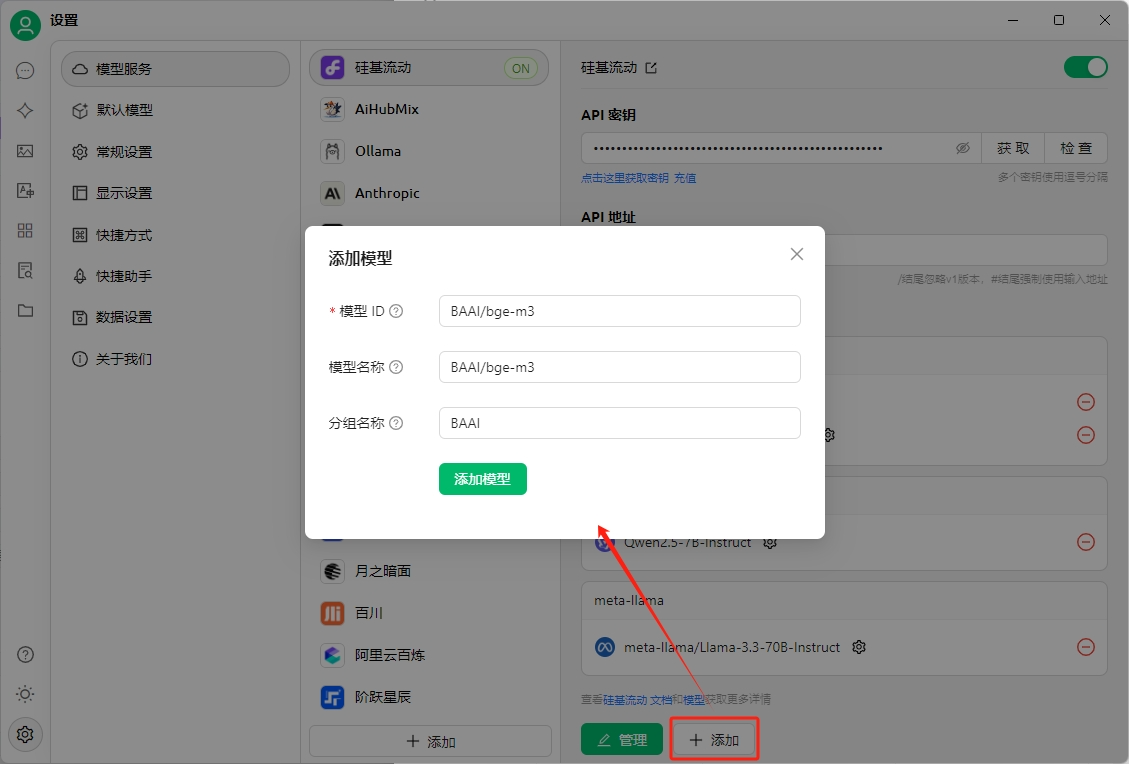Image resolution: width=1129 pixels, height=764 pixels.
Task: Open 硅基流动 文档 link
Action: (637, 700)
